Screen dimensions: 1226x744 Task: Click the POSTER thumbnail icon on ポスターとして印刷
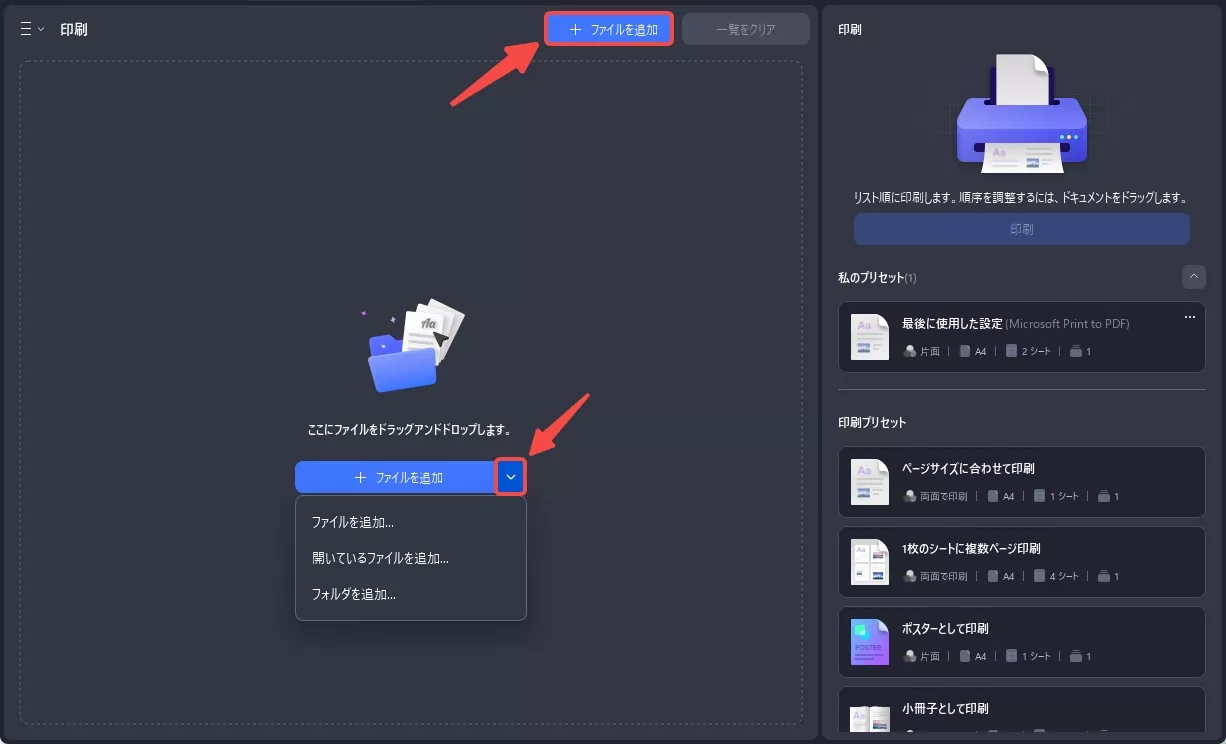tap(869, 641)
